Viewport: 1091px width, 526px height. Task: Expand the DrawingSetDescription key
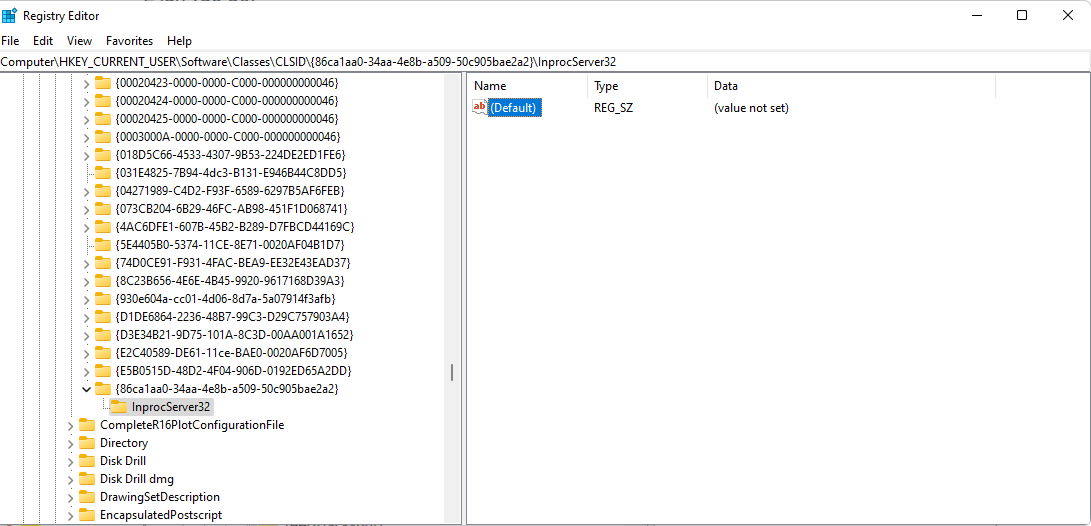(x=70, y=498)
